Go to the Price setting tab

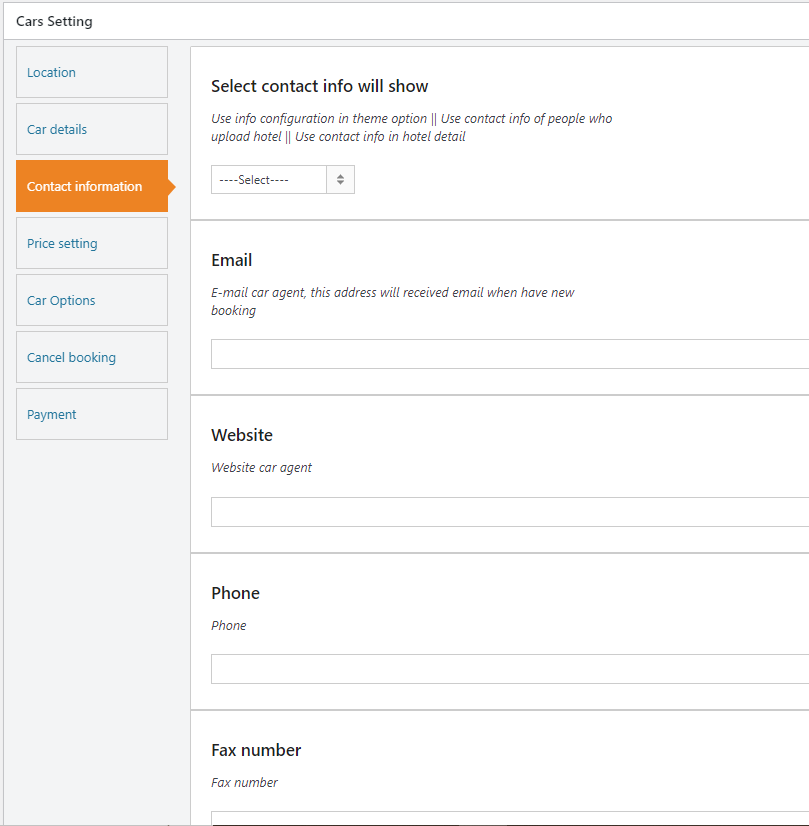(92, 243)
